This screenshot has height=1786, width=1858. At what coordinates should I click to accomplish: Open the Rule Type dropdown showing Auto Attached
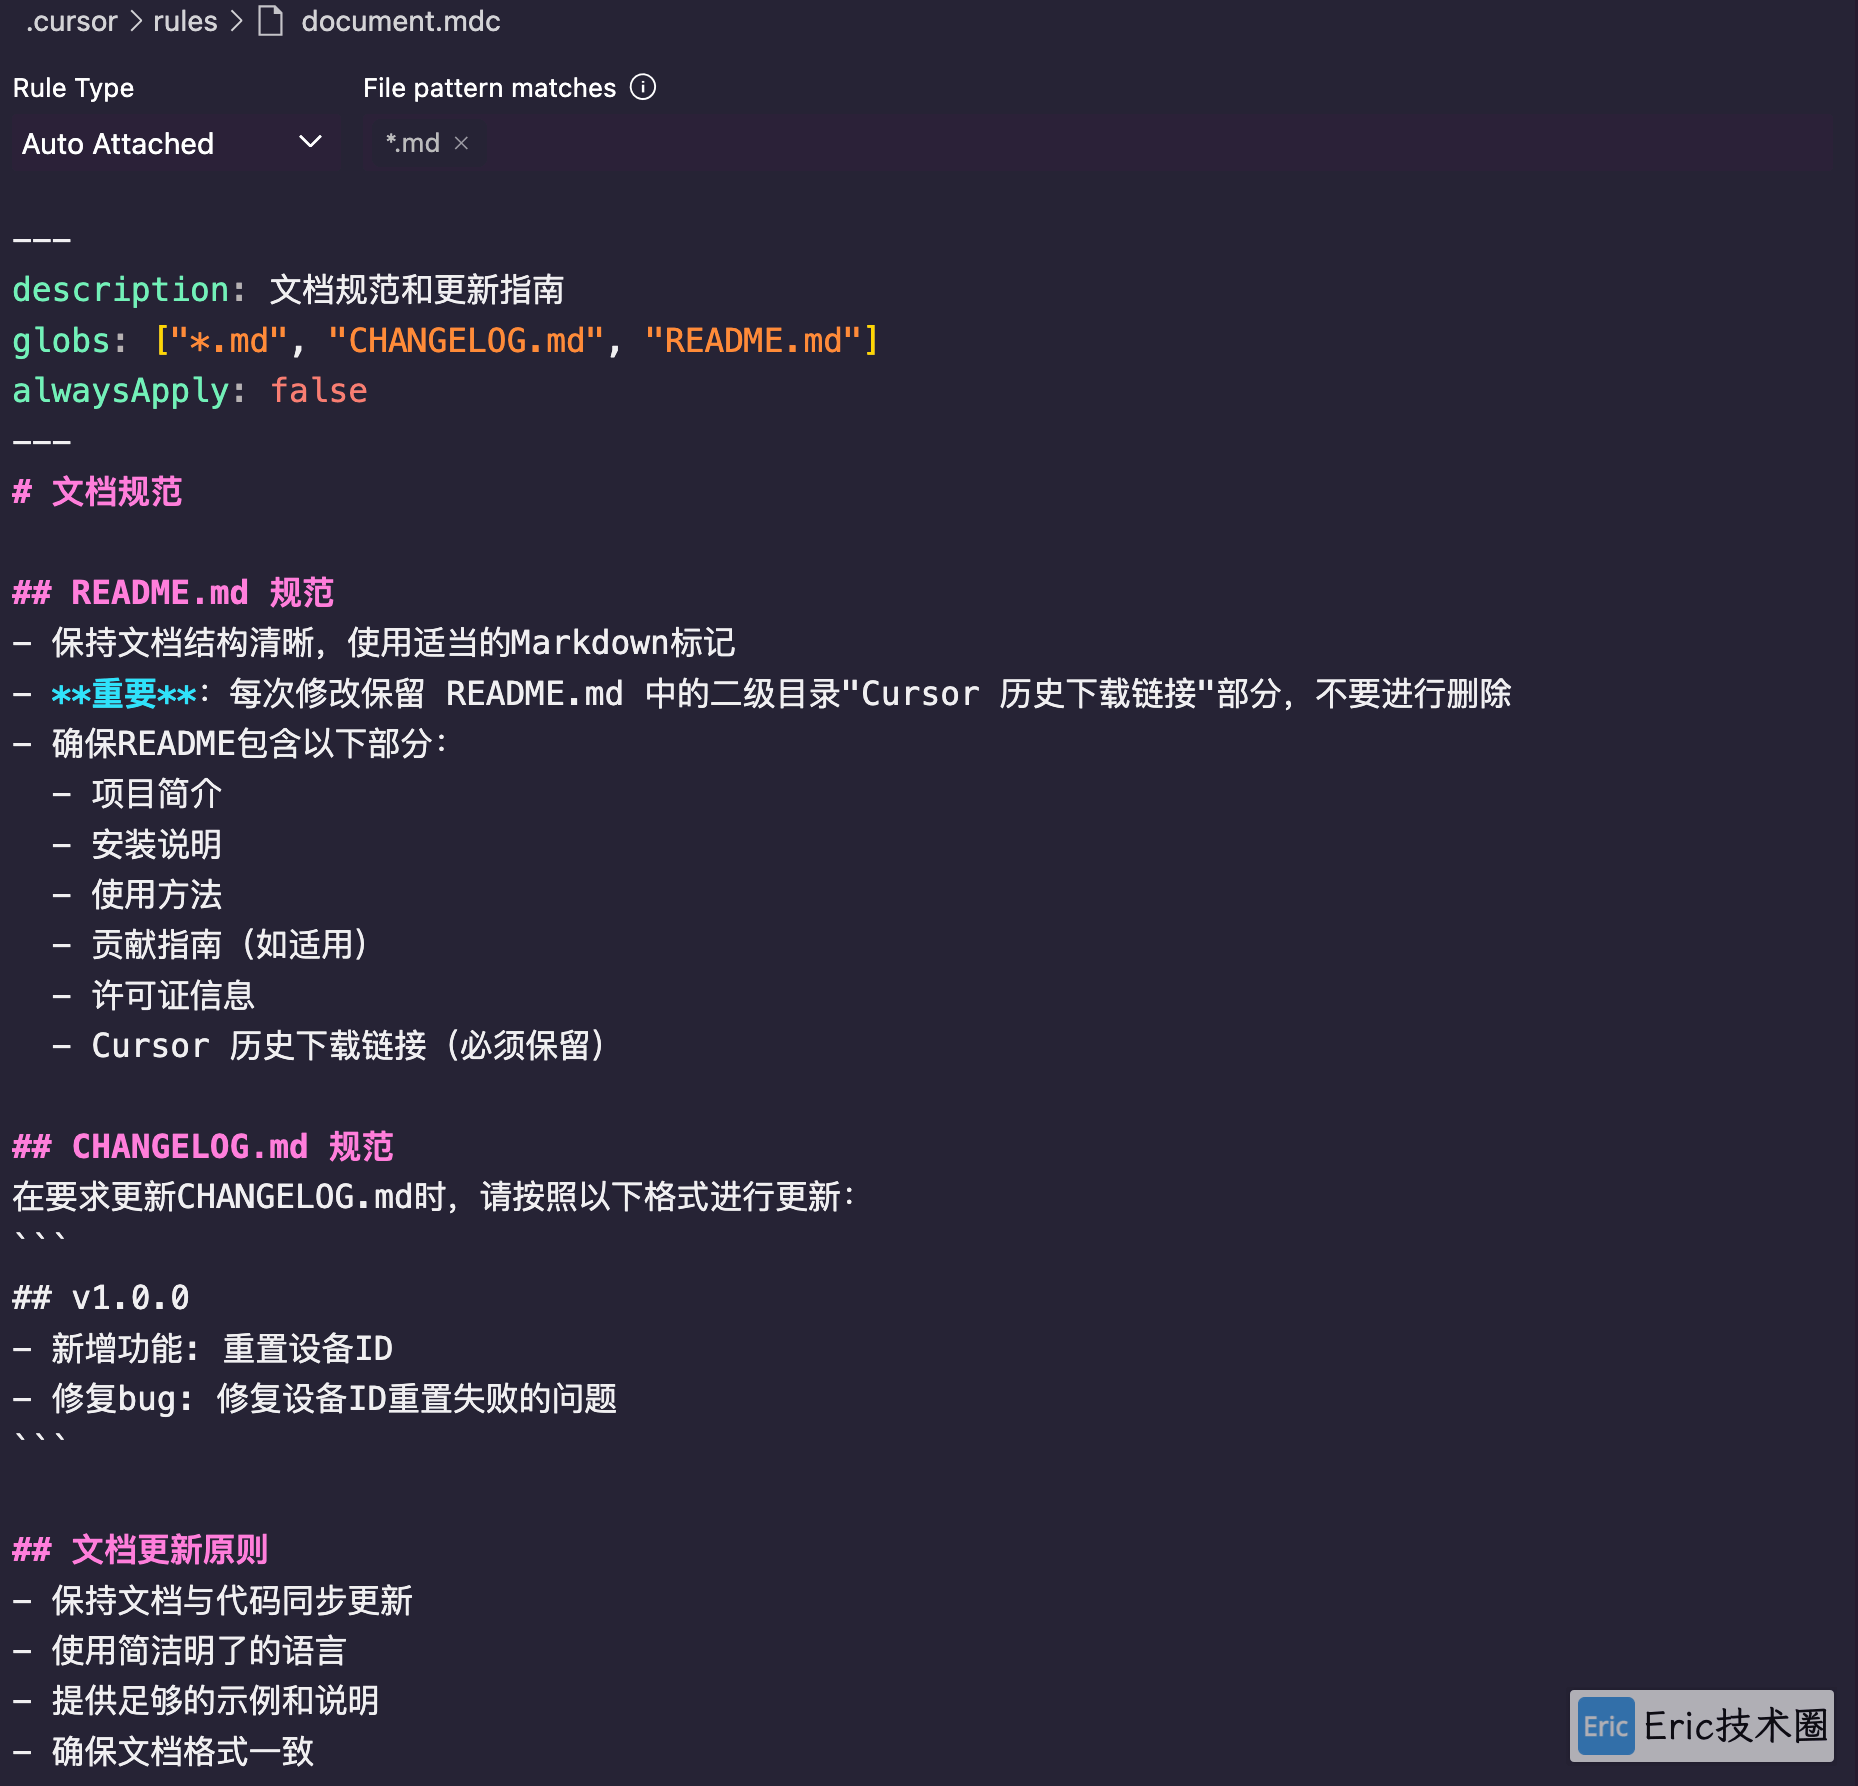click(172, 144)
